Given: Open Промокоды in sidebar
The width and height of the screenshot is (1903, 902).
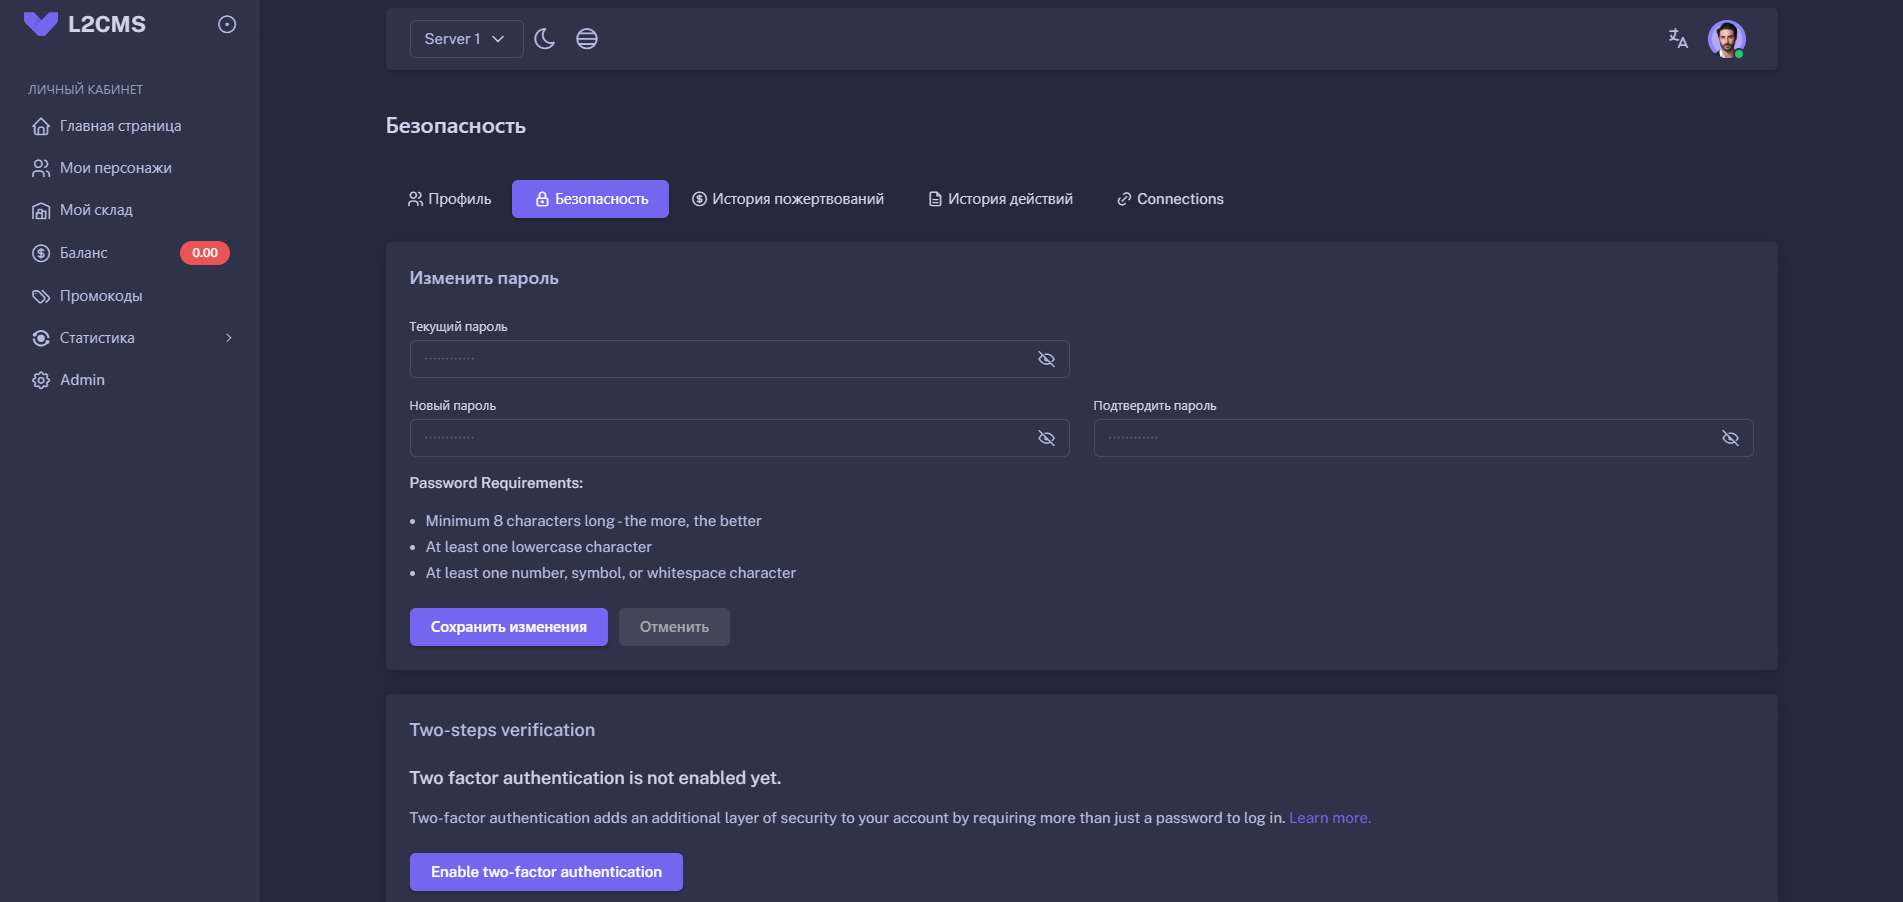Looking at the screenshot, I should 130,296.
